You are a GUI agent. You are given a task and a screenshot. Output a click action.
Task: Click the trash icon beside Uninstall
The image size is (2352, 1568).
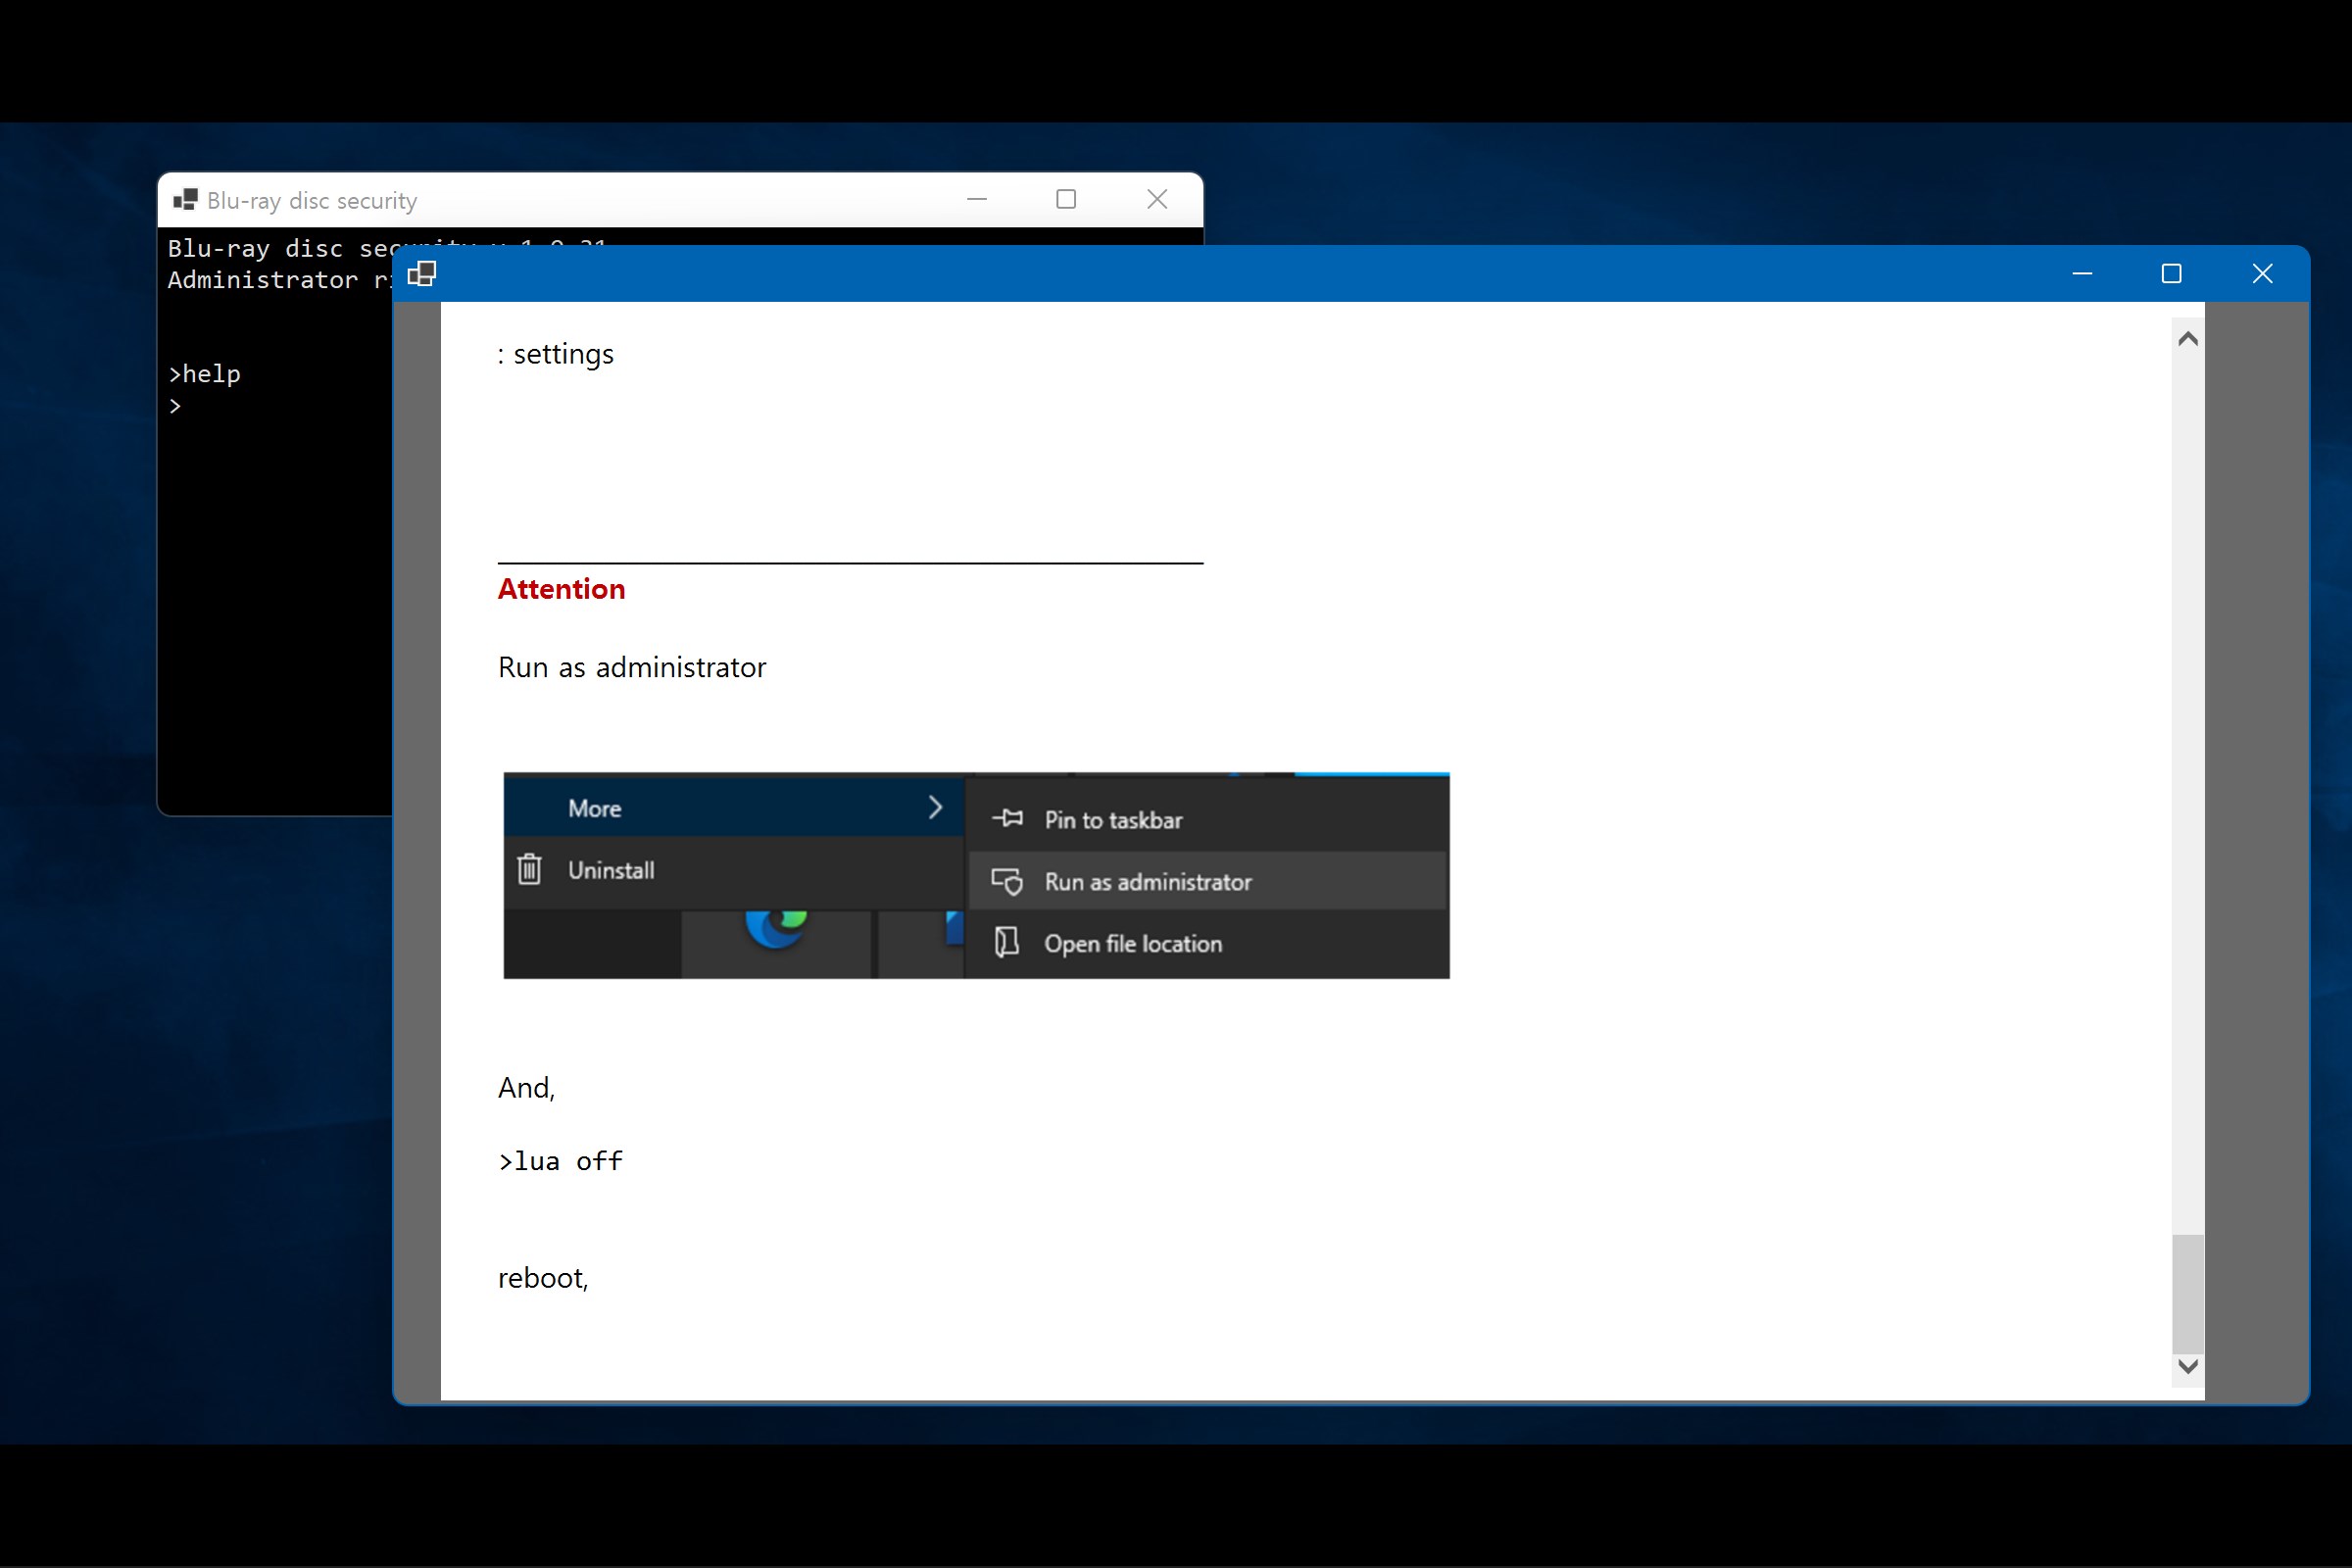[x=529, y=869]
